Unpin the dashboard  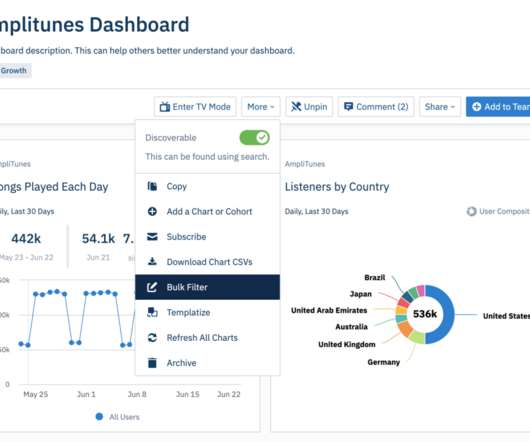coord(309,107)
